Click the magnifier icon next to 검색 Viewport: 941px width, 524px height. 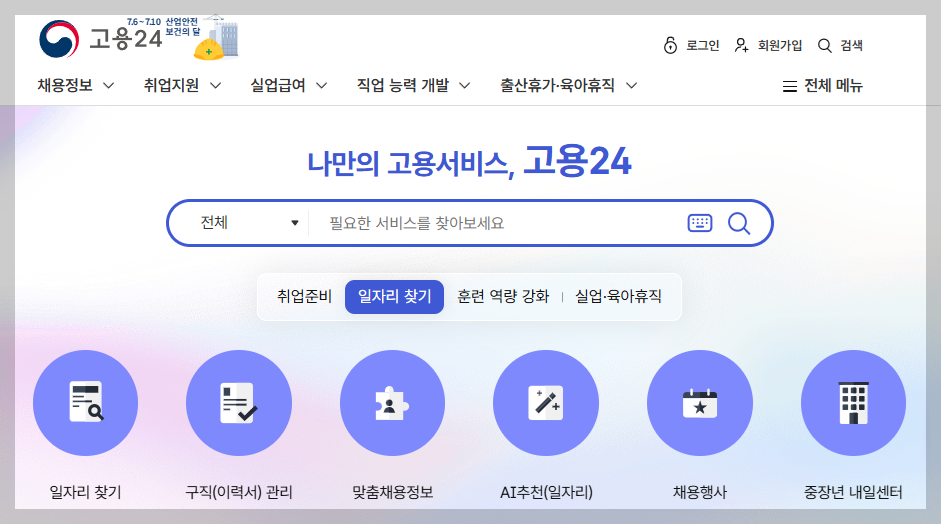pos(825,46)
